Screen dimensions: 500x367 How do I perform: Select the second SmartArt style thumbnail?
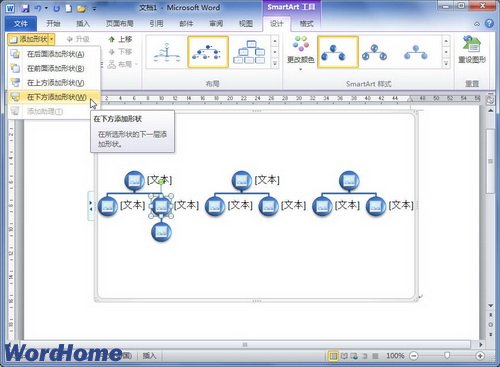(375, 52)
